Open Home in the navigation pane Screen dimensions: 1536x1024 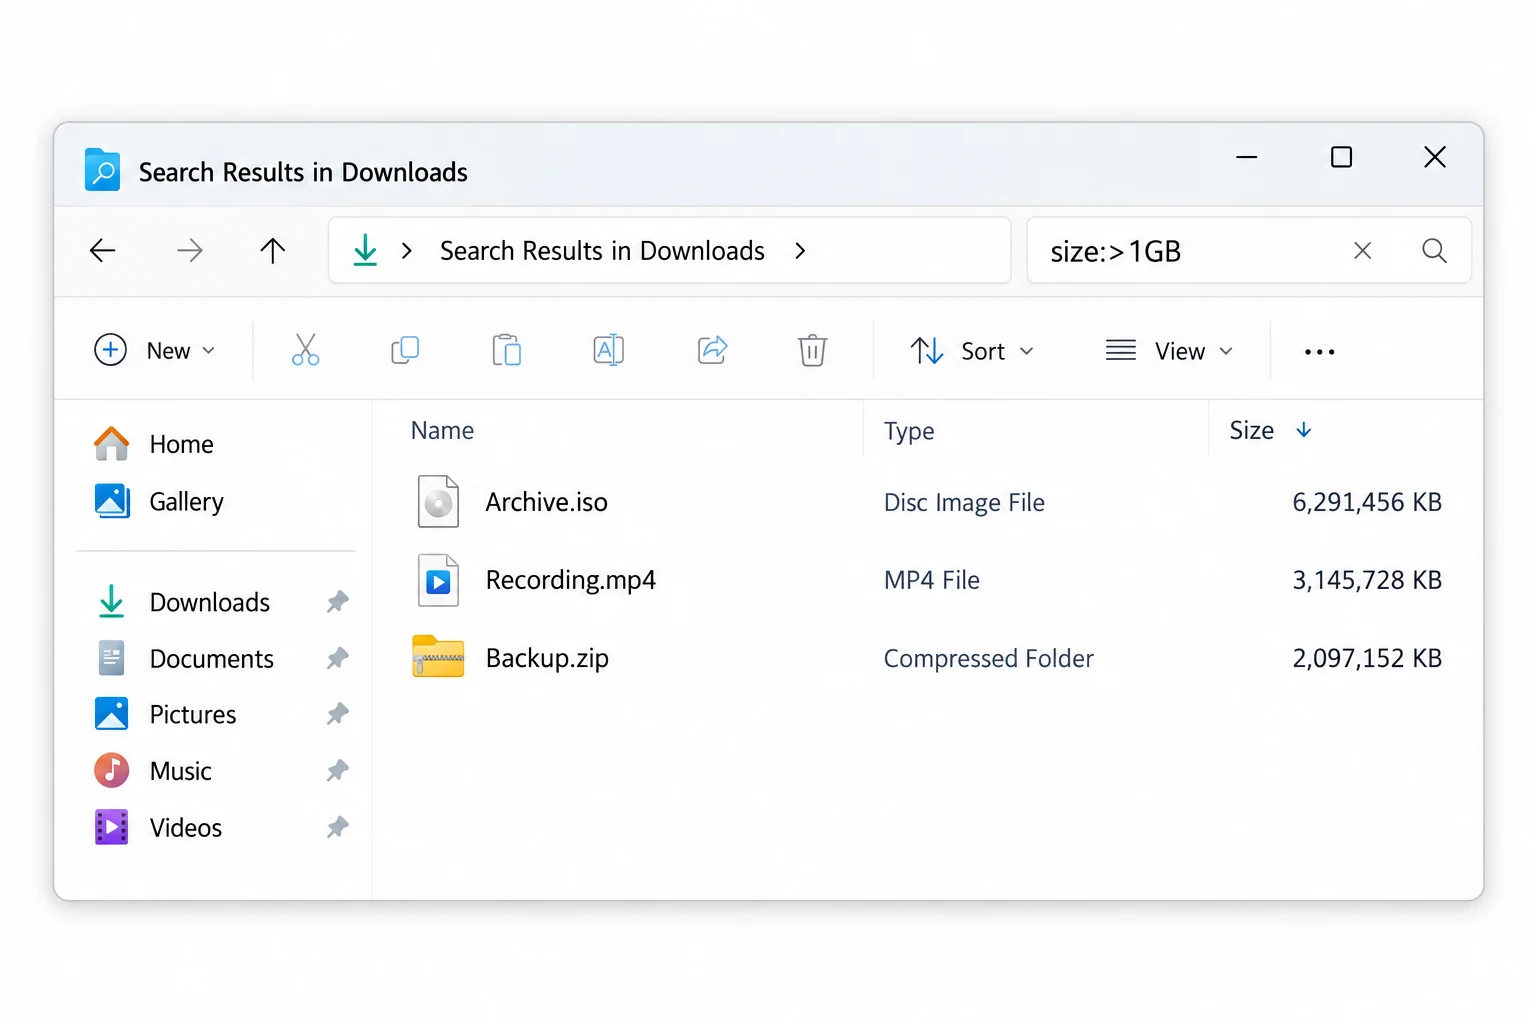click(x=154, y=444)
